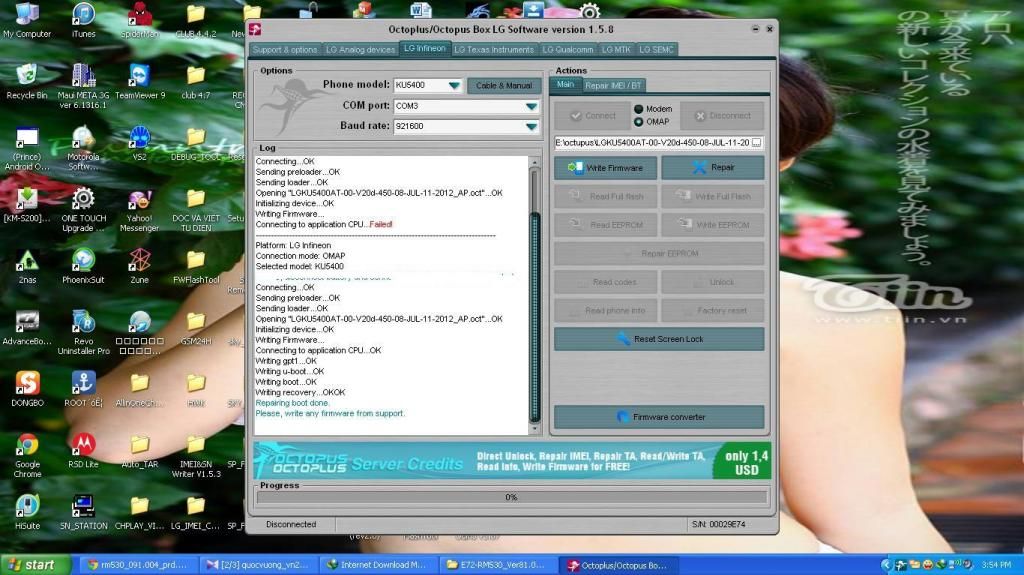Open the Firmware converter button
This screenshot has width=1024, height=575.
tap(659, 417)
